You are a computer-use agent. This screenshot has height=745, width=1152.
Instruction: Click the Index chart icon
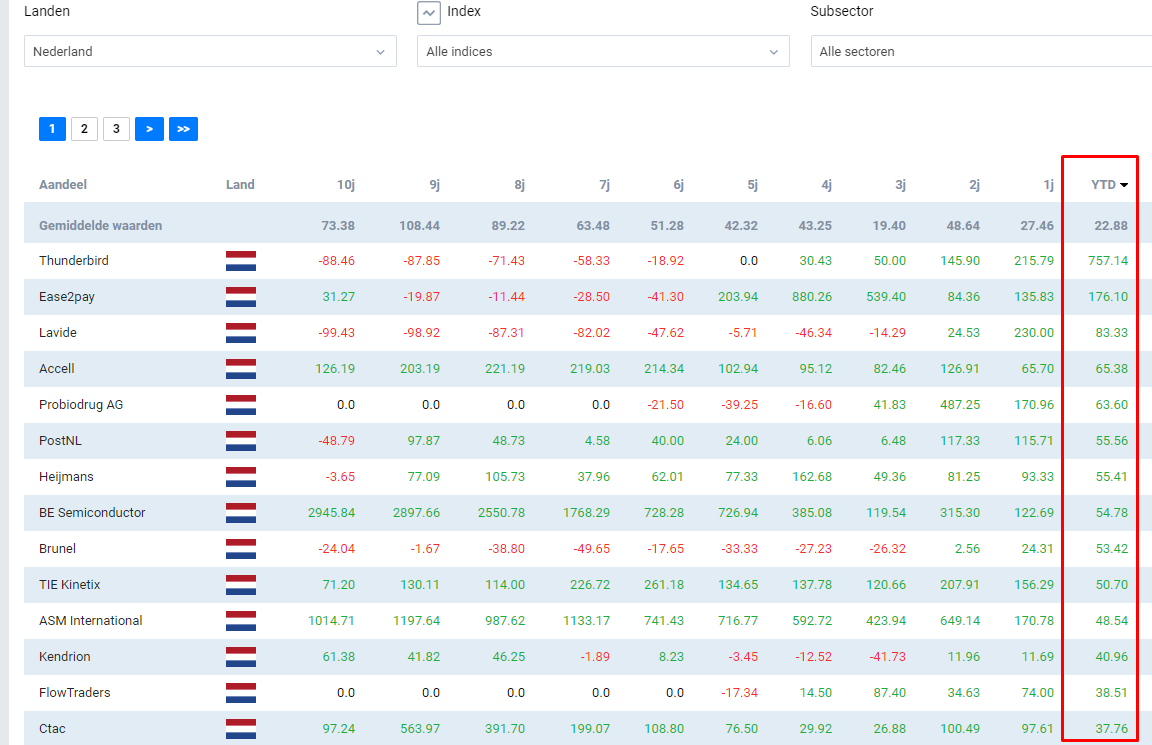[x=429, y=12]
